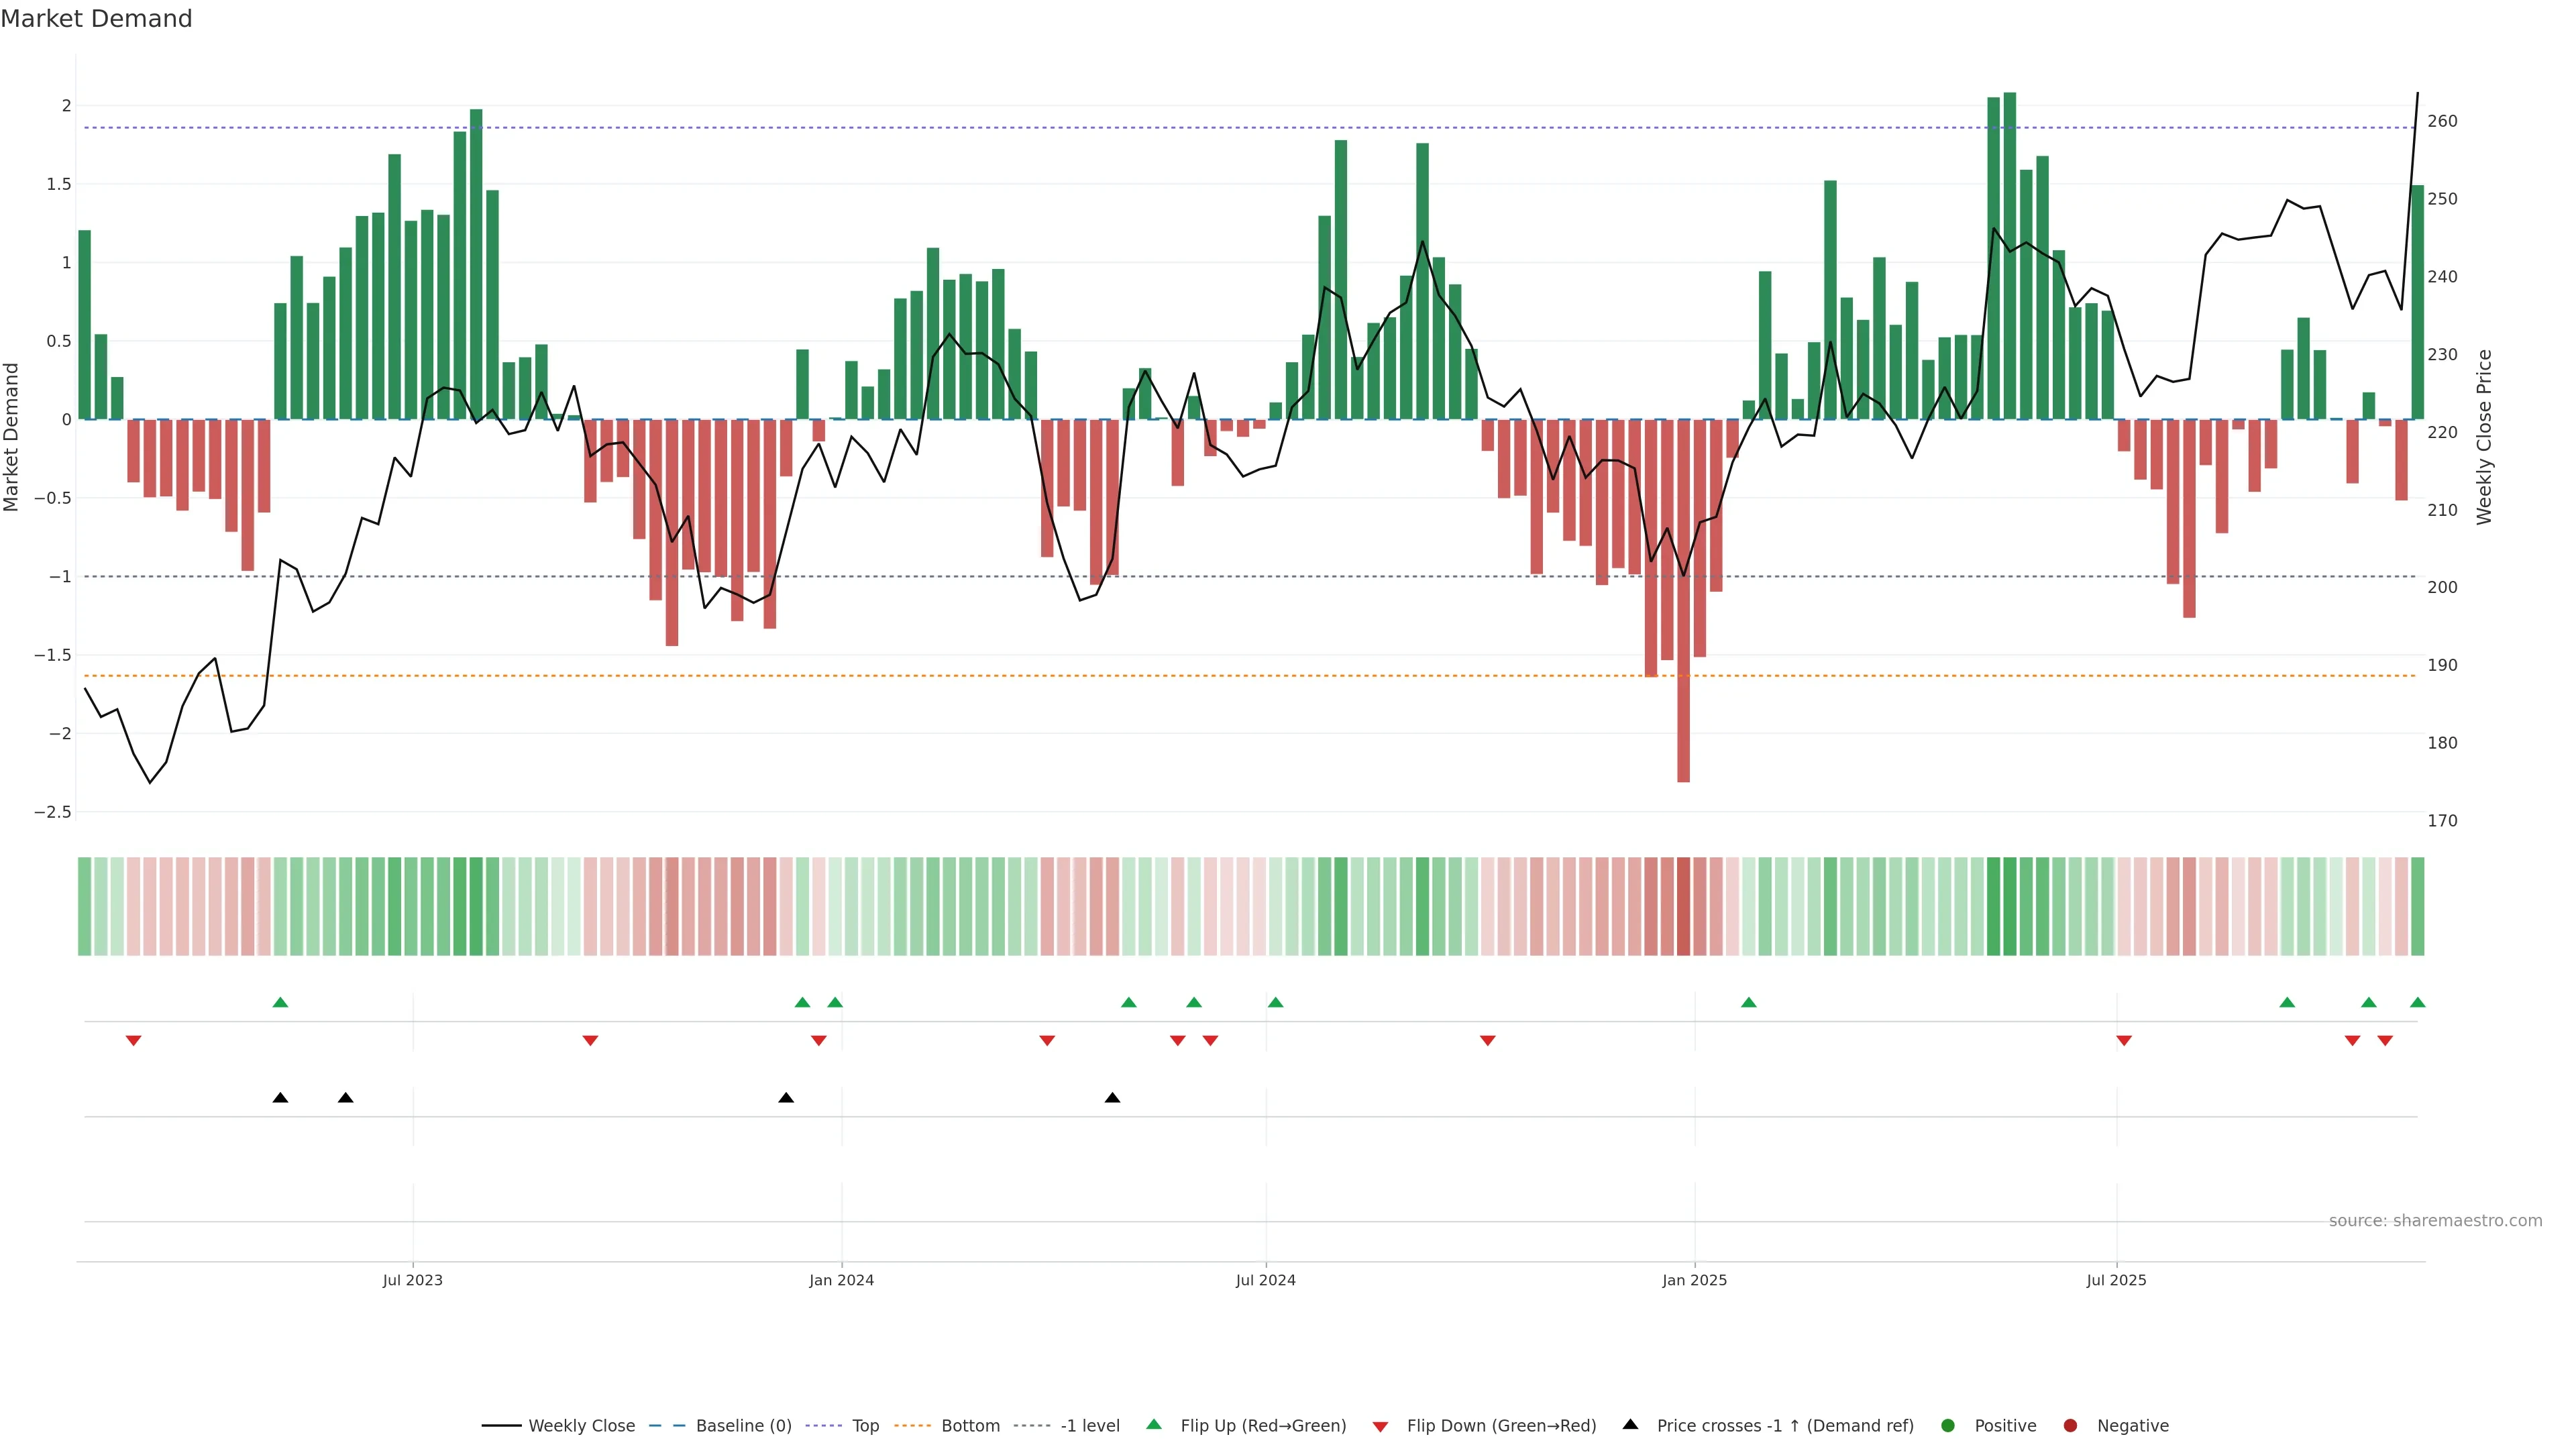2576x1449 pixels.
Task: Click the black triangle Price crosses legend icon
Action: (1630, 1424)
